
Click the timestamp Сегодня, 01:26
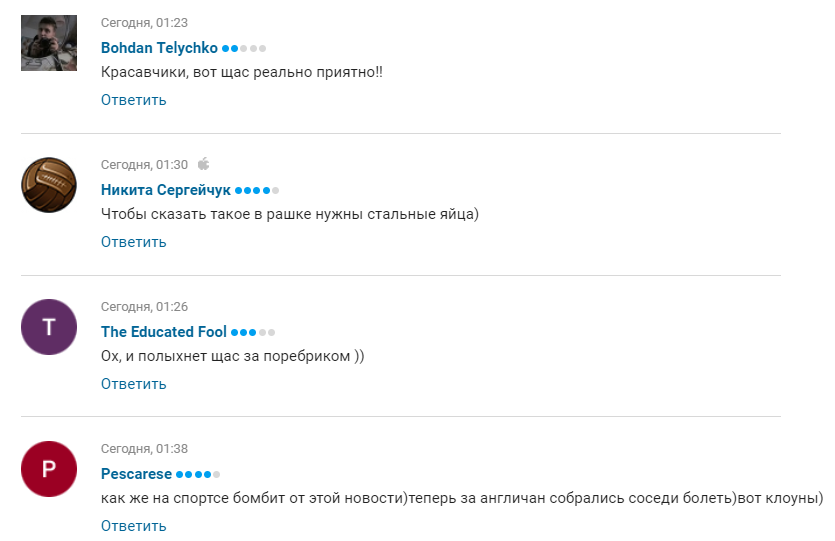tap(144, 307)
